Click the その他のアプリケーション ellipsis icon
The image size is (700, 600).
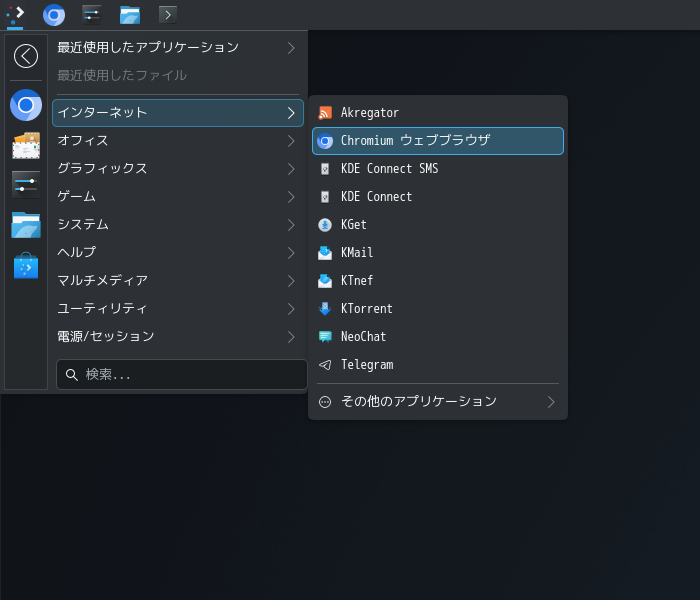click(325, 402)
